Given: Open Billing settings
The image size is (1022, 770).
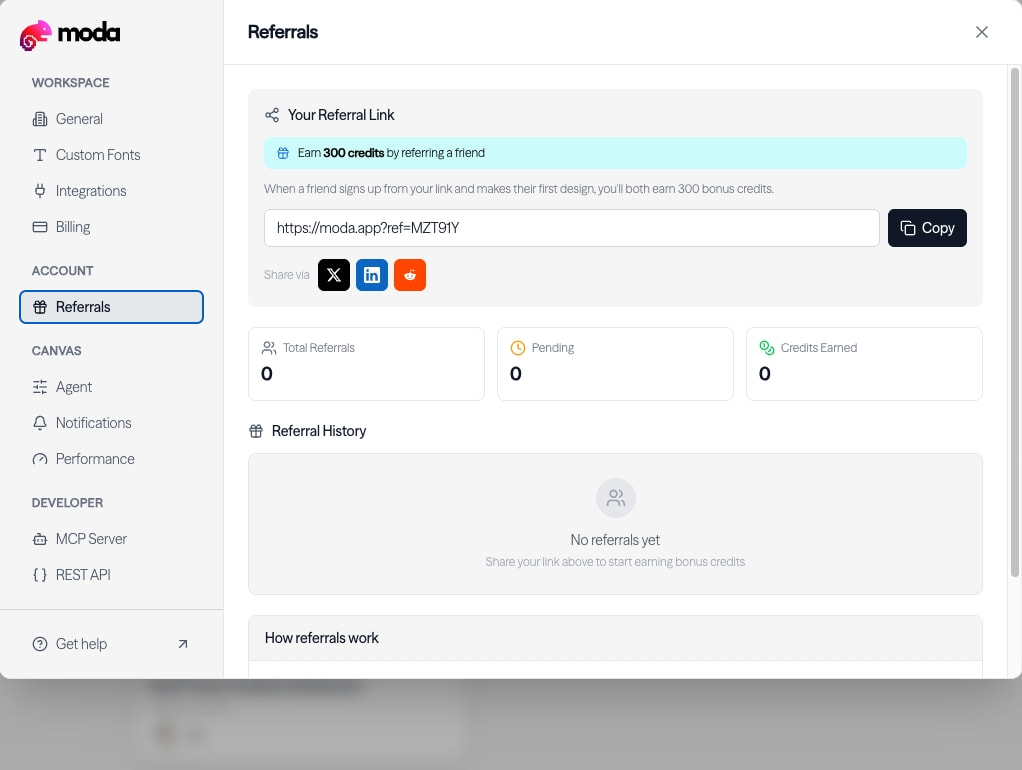Looking at the screenshot, I should pyautogui.click(x=111, y=227).
